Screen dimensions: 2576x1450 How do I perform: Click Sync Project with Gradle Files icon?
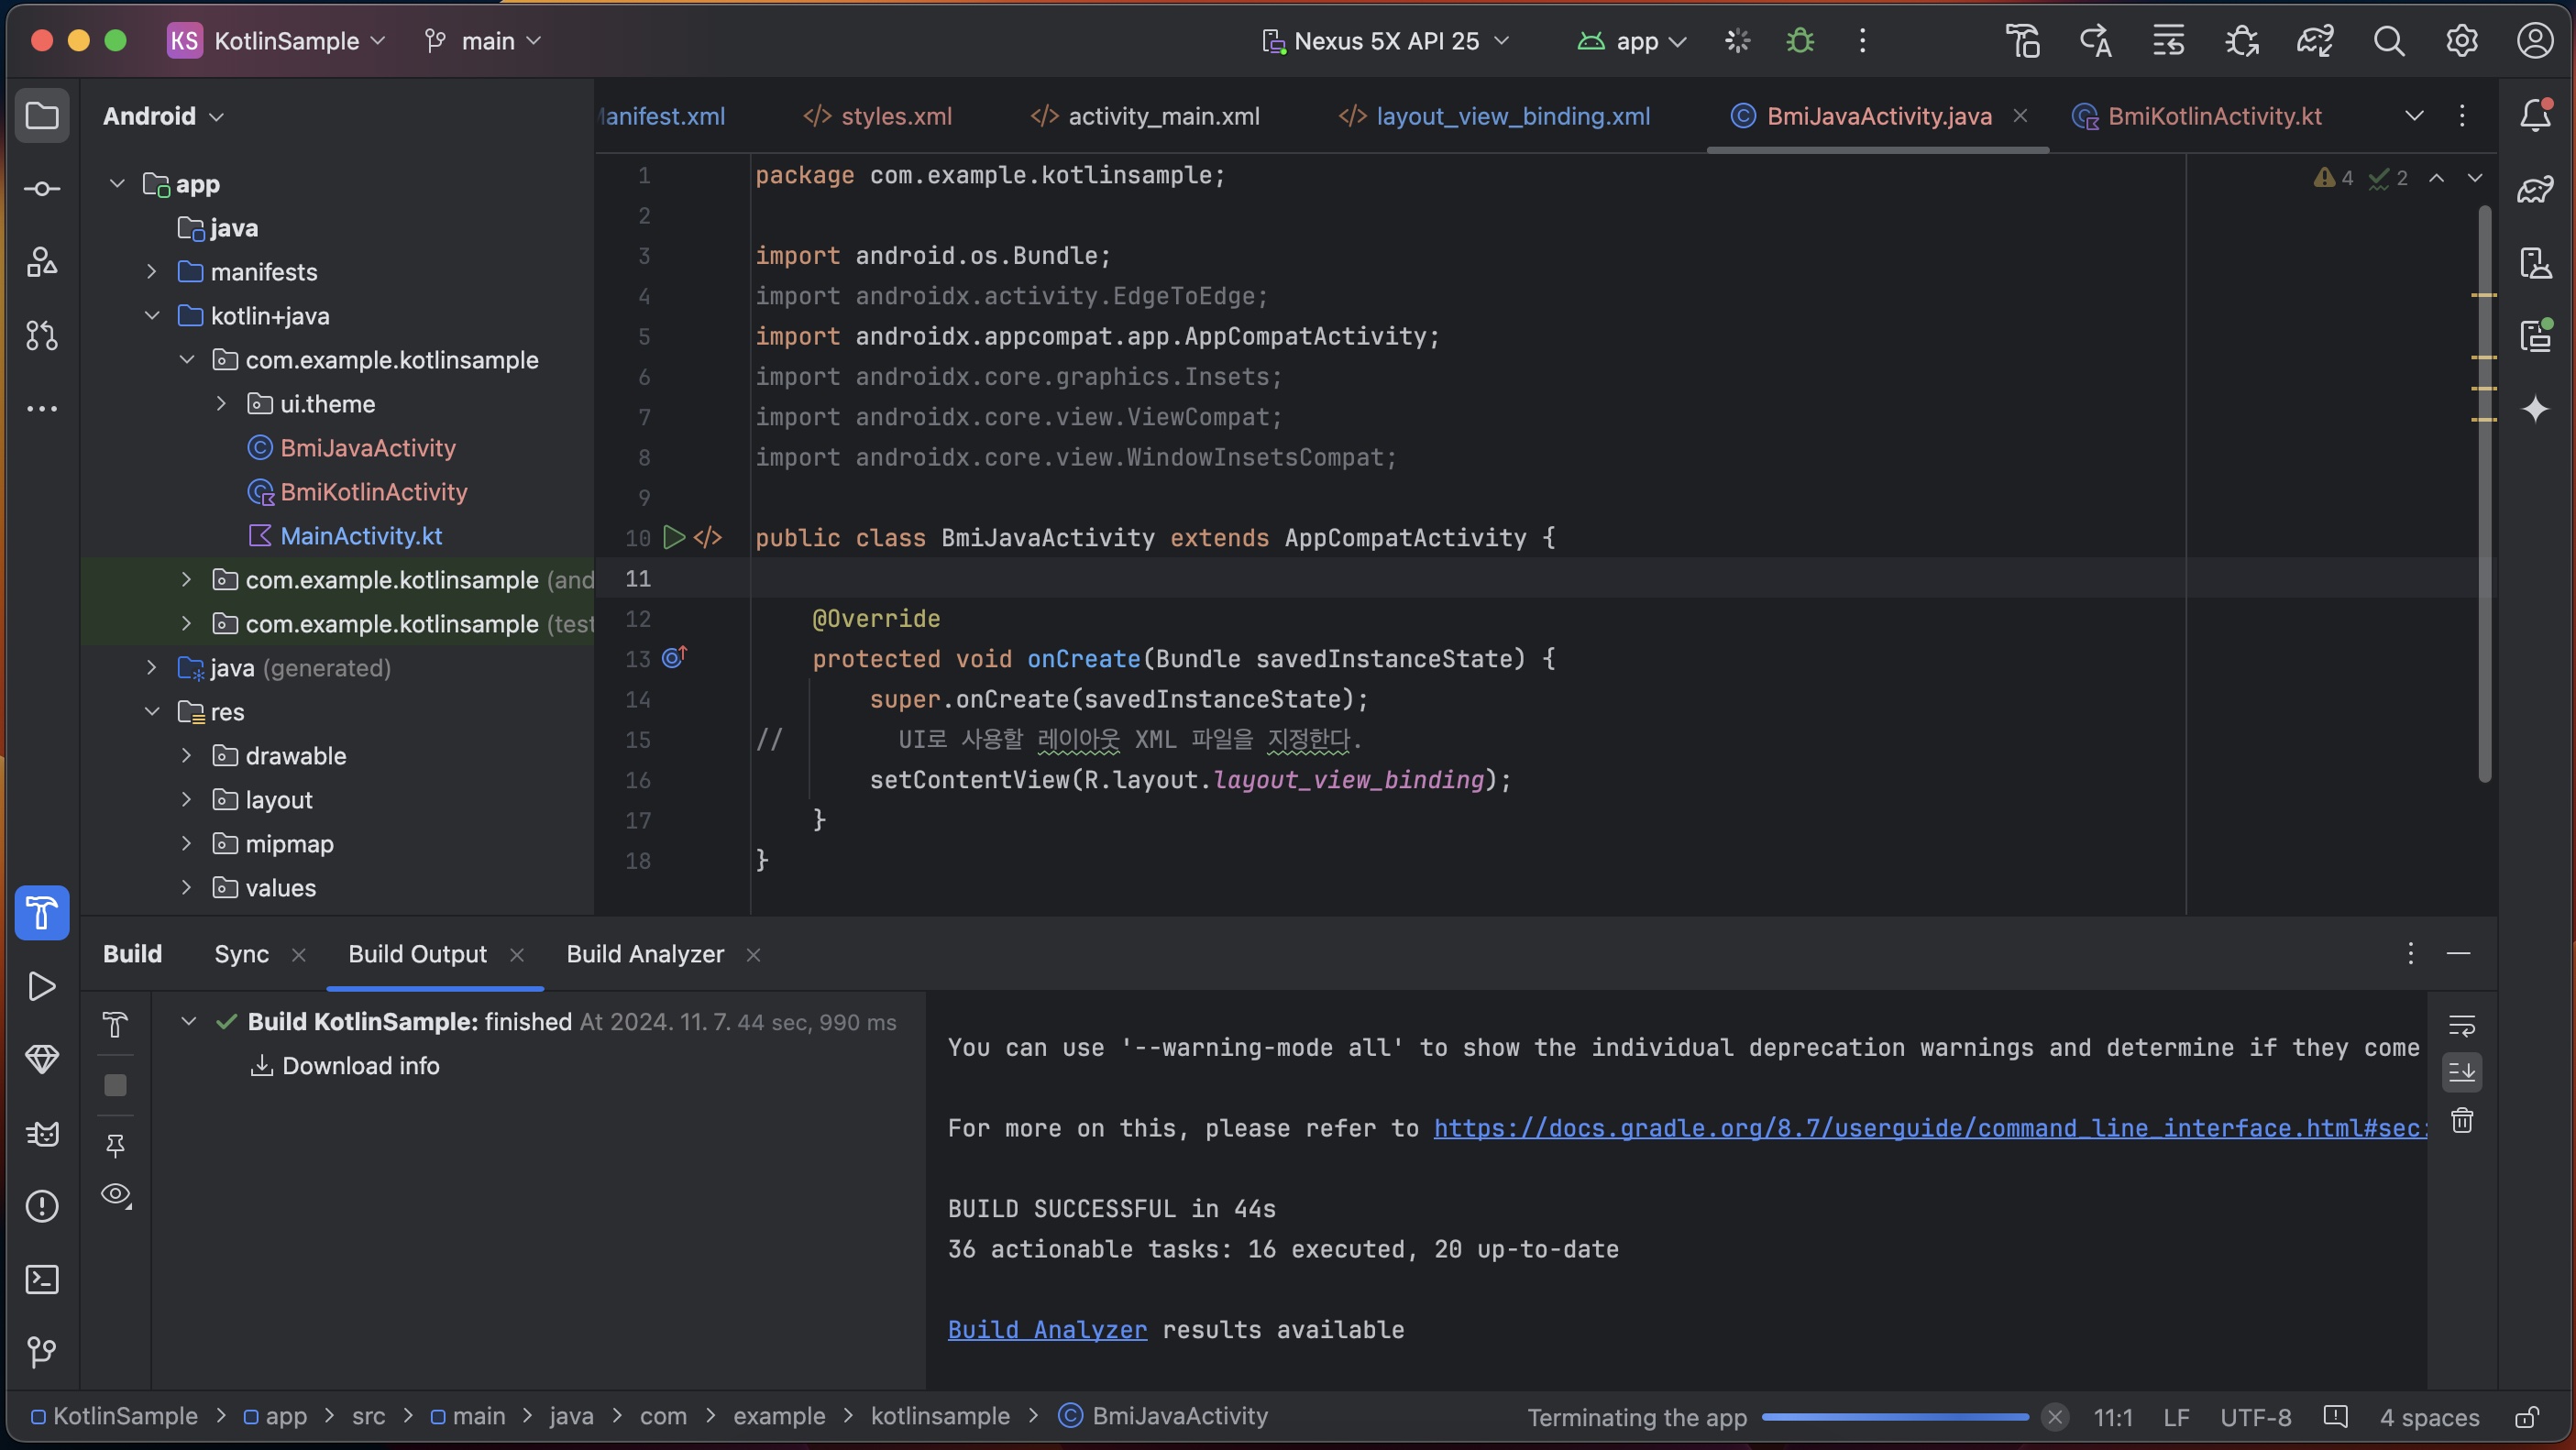pyautogui.click(x=2314, y=41)
